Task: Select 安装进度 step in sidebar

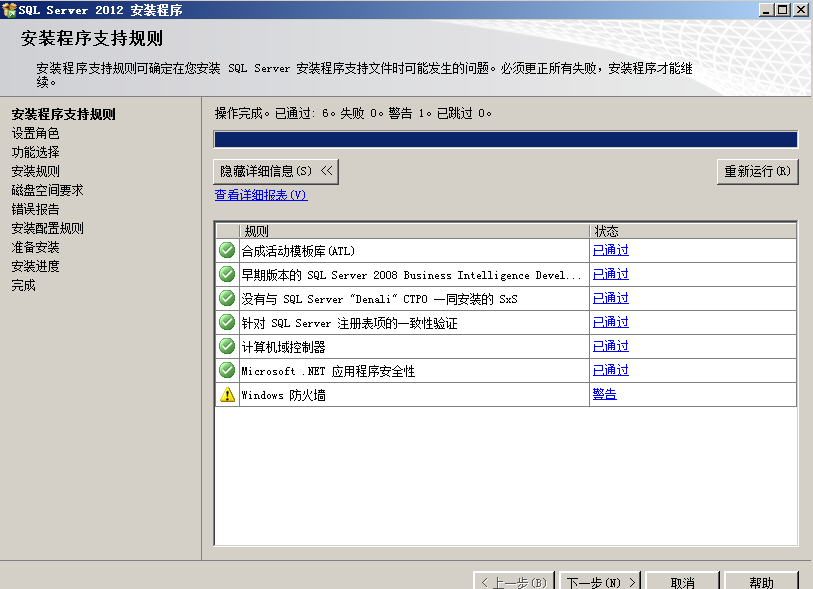Action: click(35, 266)
